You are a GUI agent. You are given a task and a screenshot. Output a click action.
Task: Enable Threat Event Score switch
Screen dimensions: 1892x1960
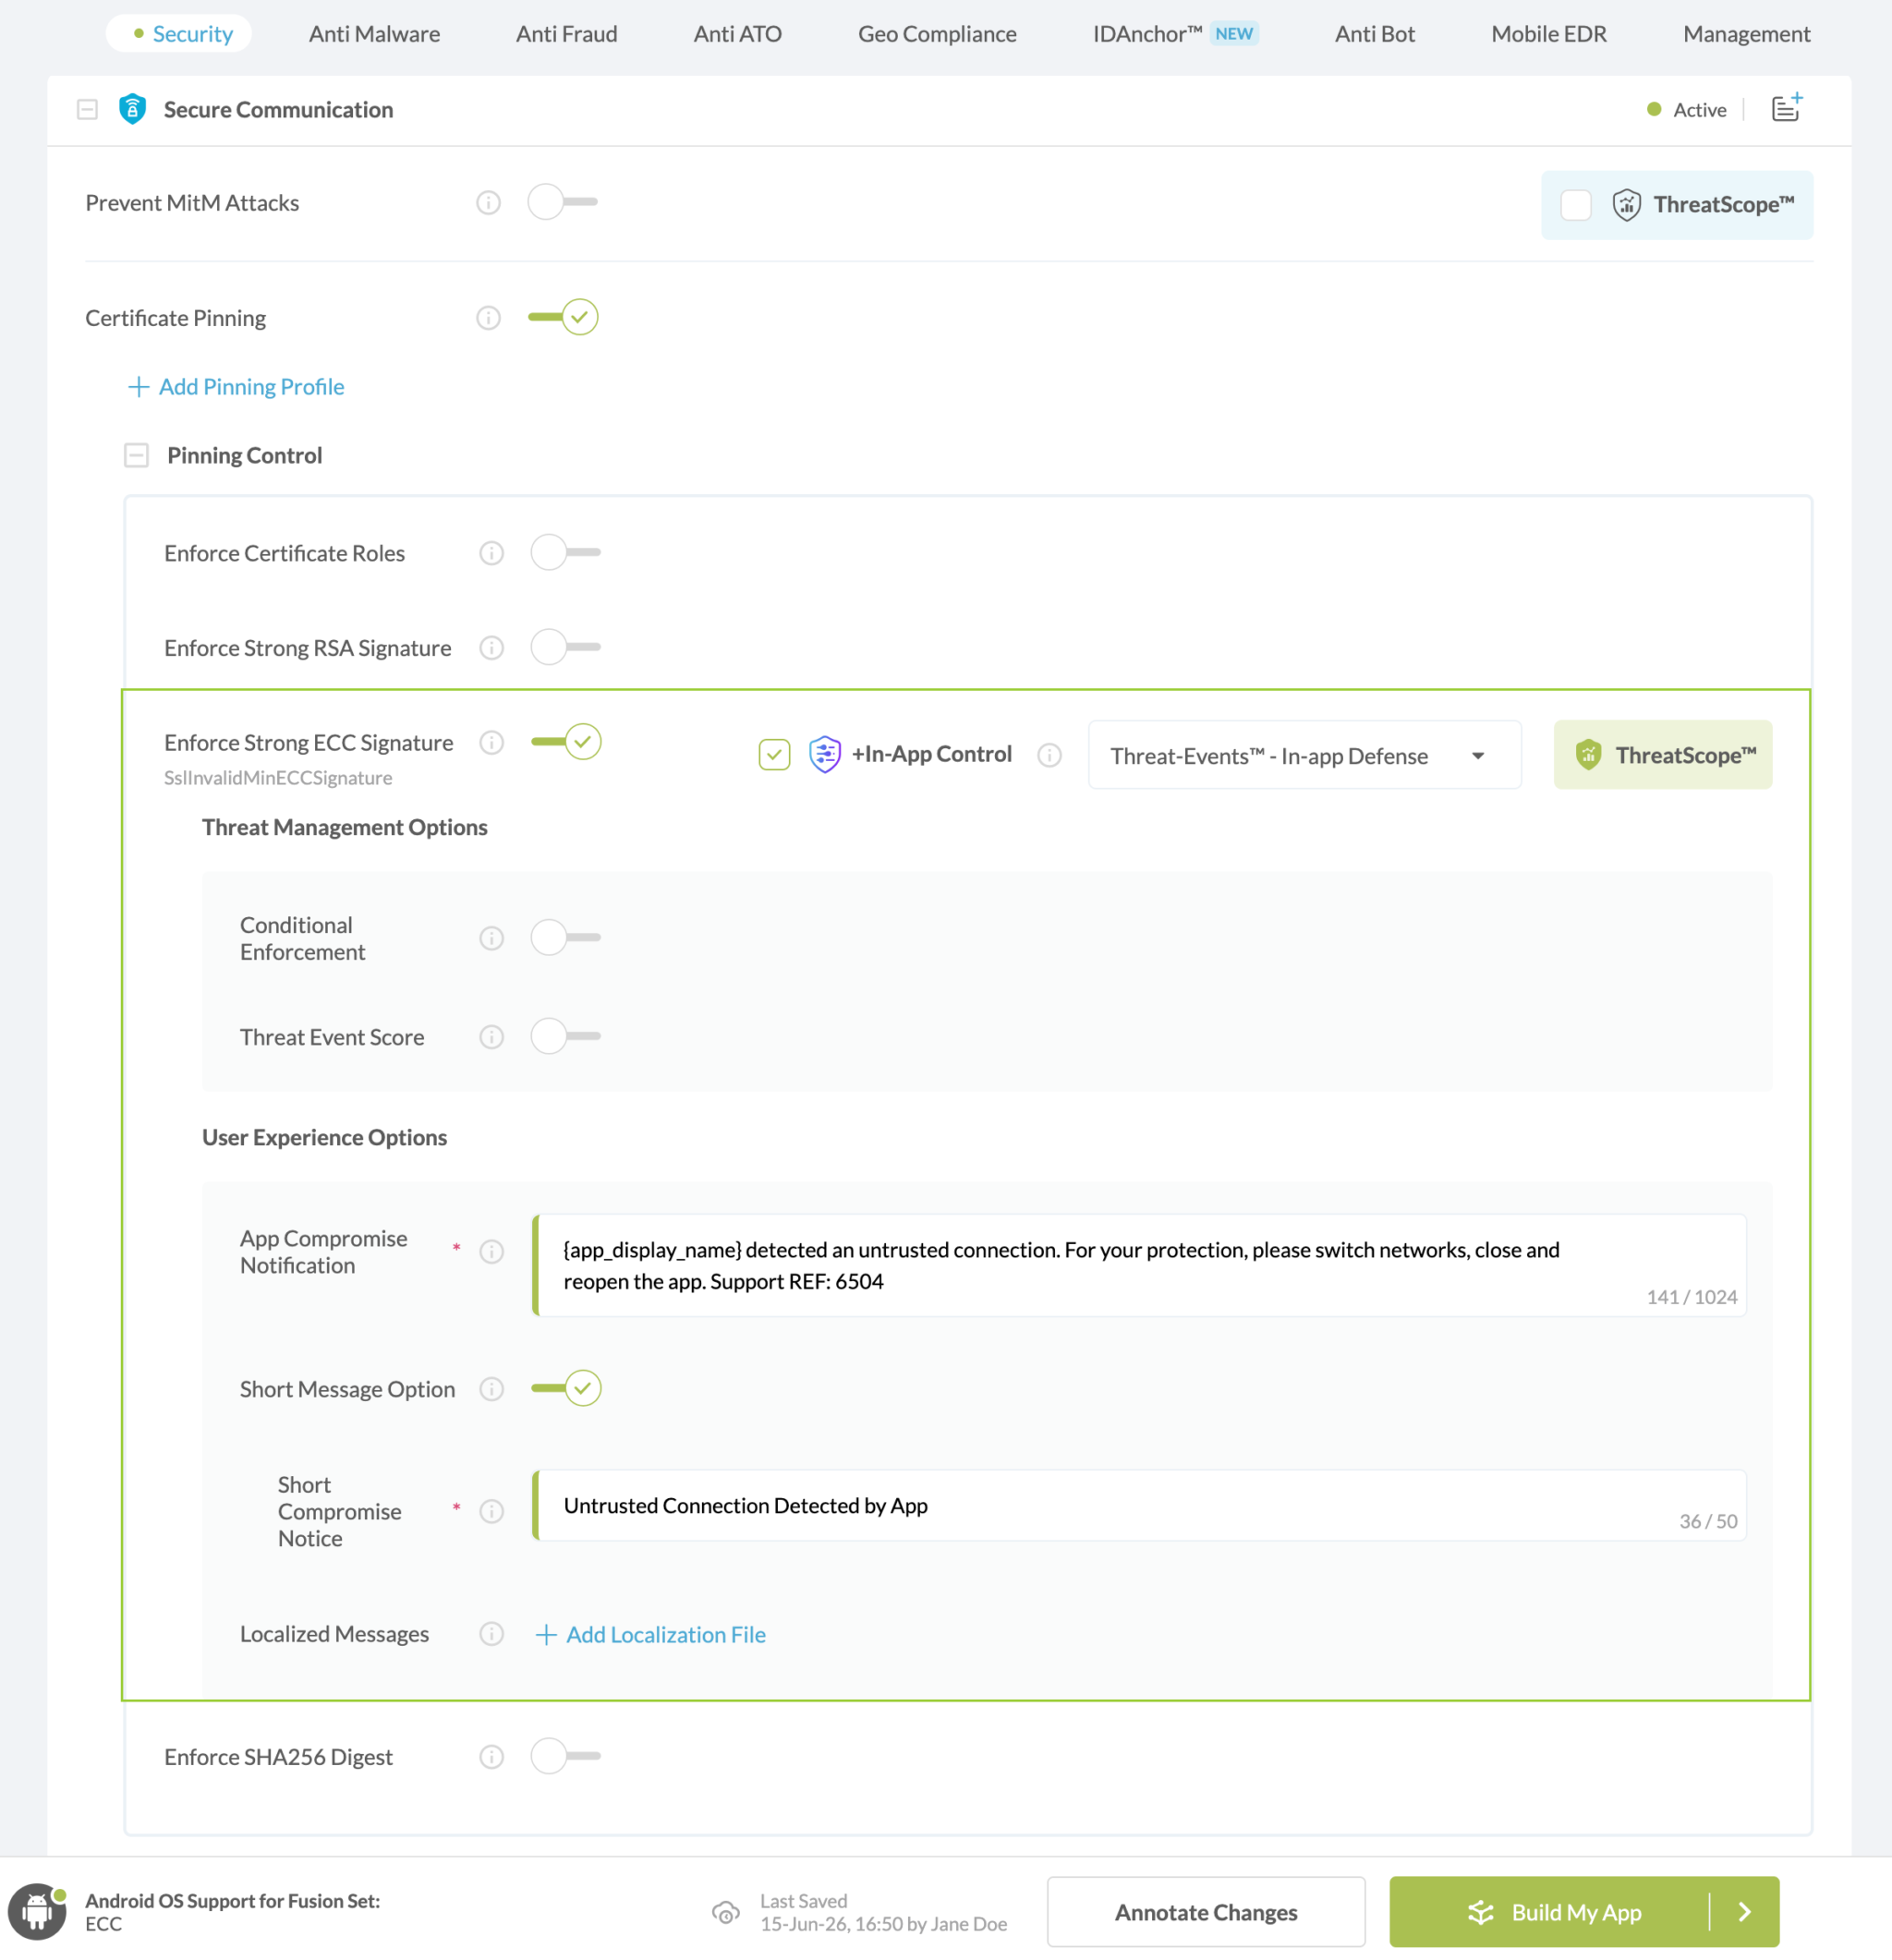coord(566,1036)
